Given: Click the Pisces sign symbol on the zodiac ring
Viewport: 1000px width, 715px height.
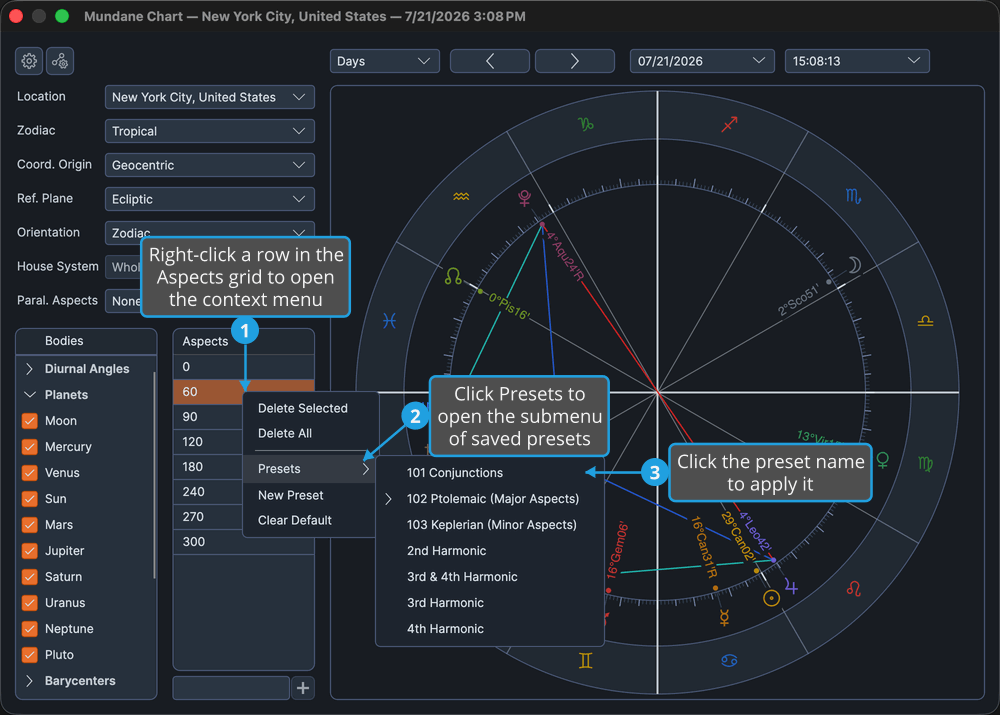Looking at the screenshot, I should 389,320.
